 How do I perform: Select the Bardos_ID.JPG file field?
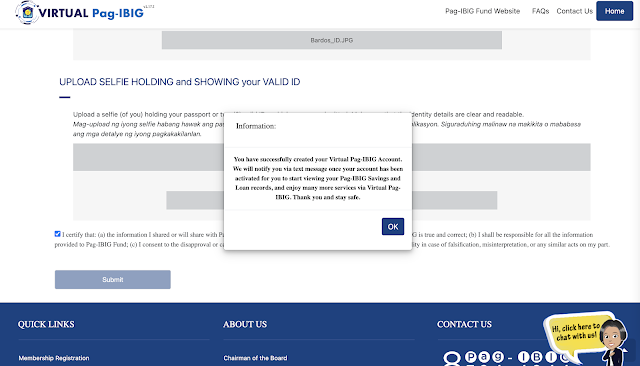[x=331, y=40]
